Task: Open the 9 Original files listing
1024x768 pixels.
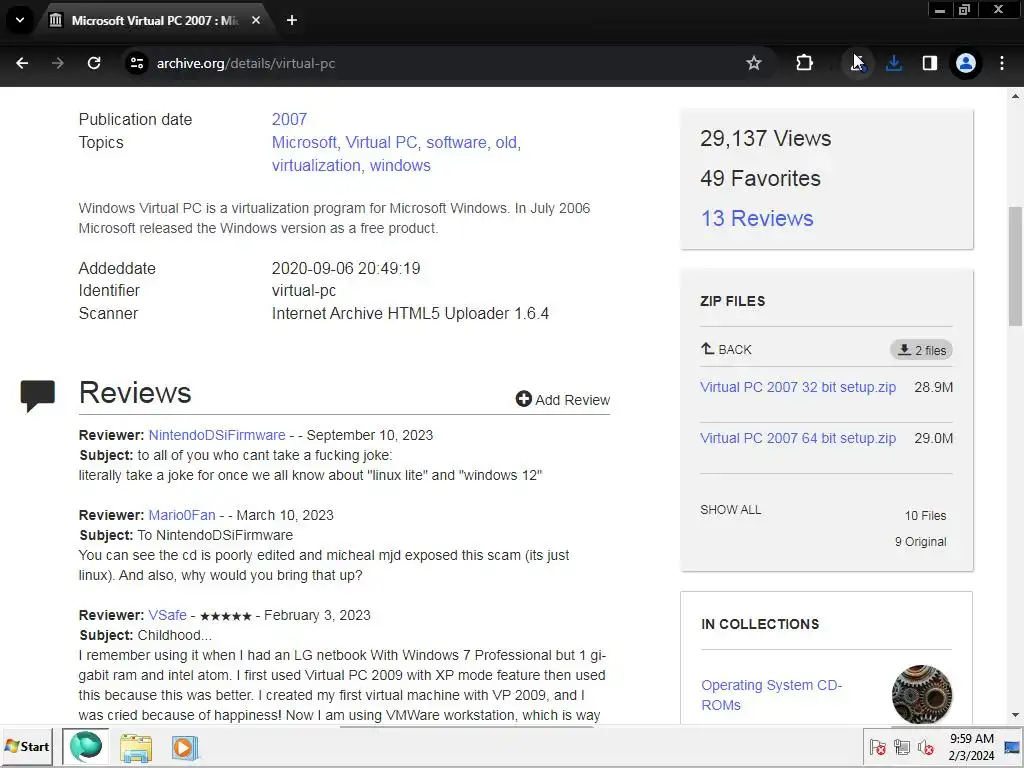Action: point(921,542)
